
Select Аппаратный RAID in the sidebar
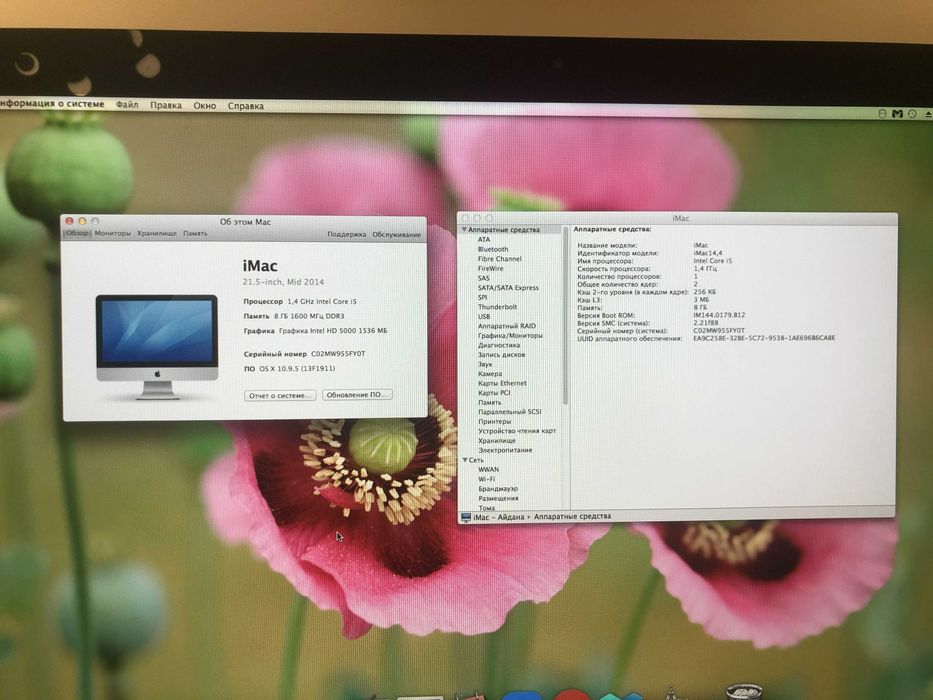(x=506, y=326)
